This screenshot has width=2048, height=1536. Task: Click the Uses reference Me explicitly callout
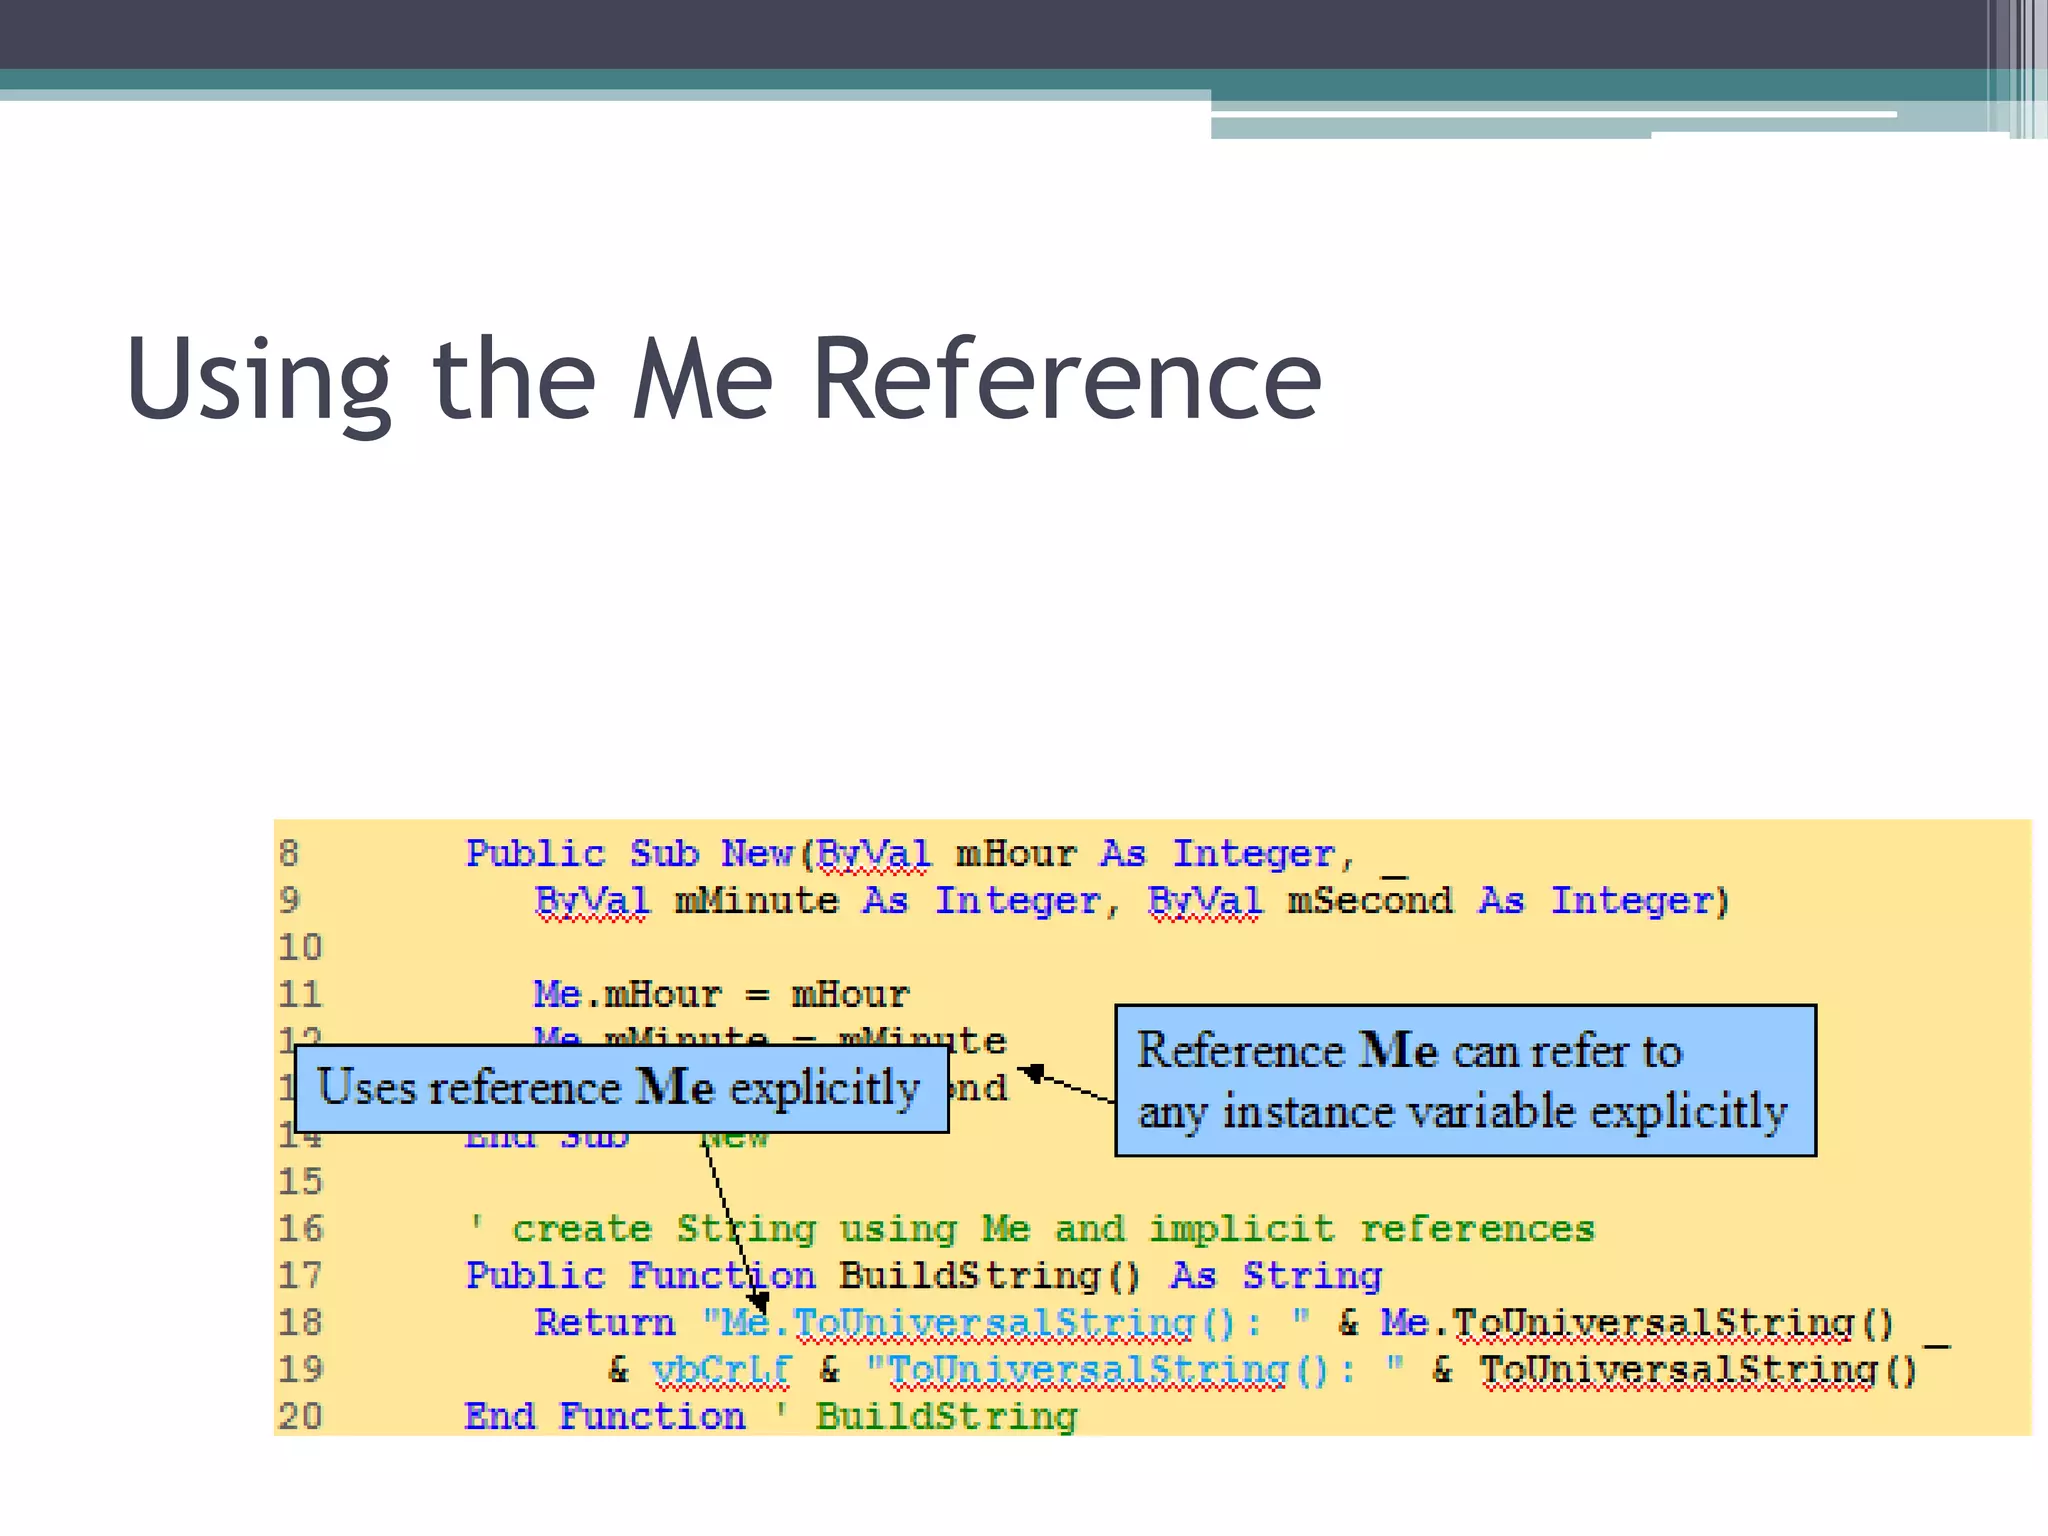(x=620, y=1088)
